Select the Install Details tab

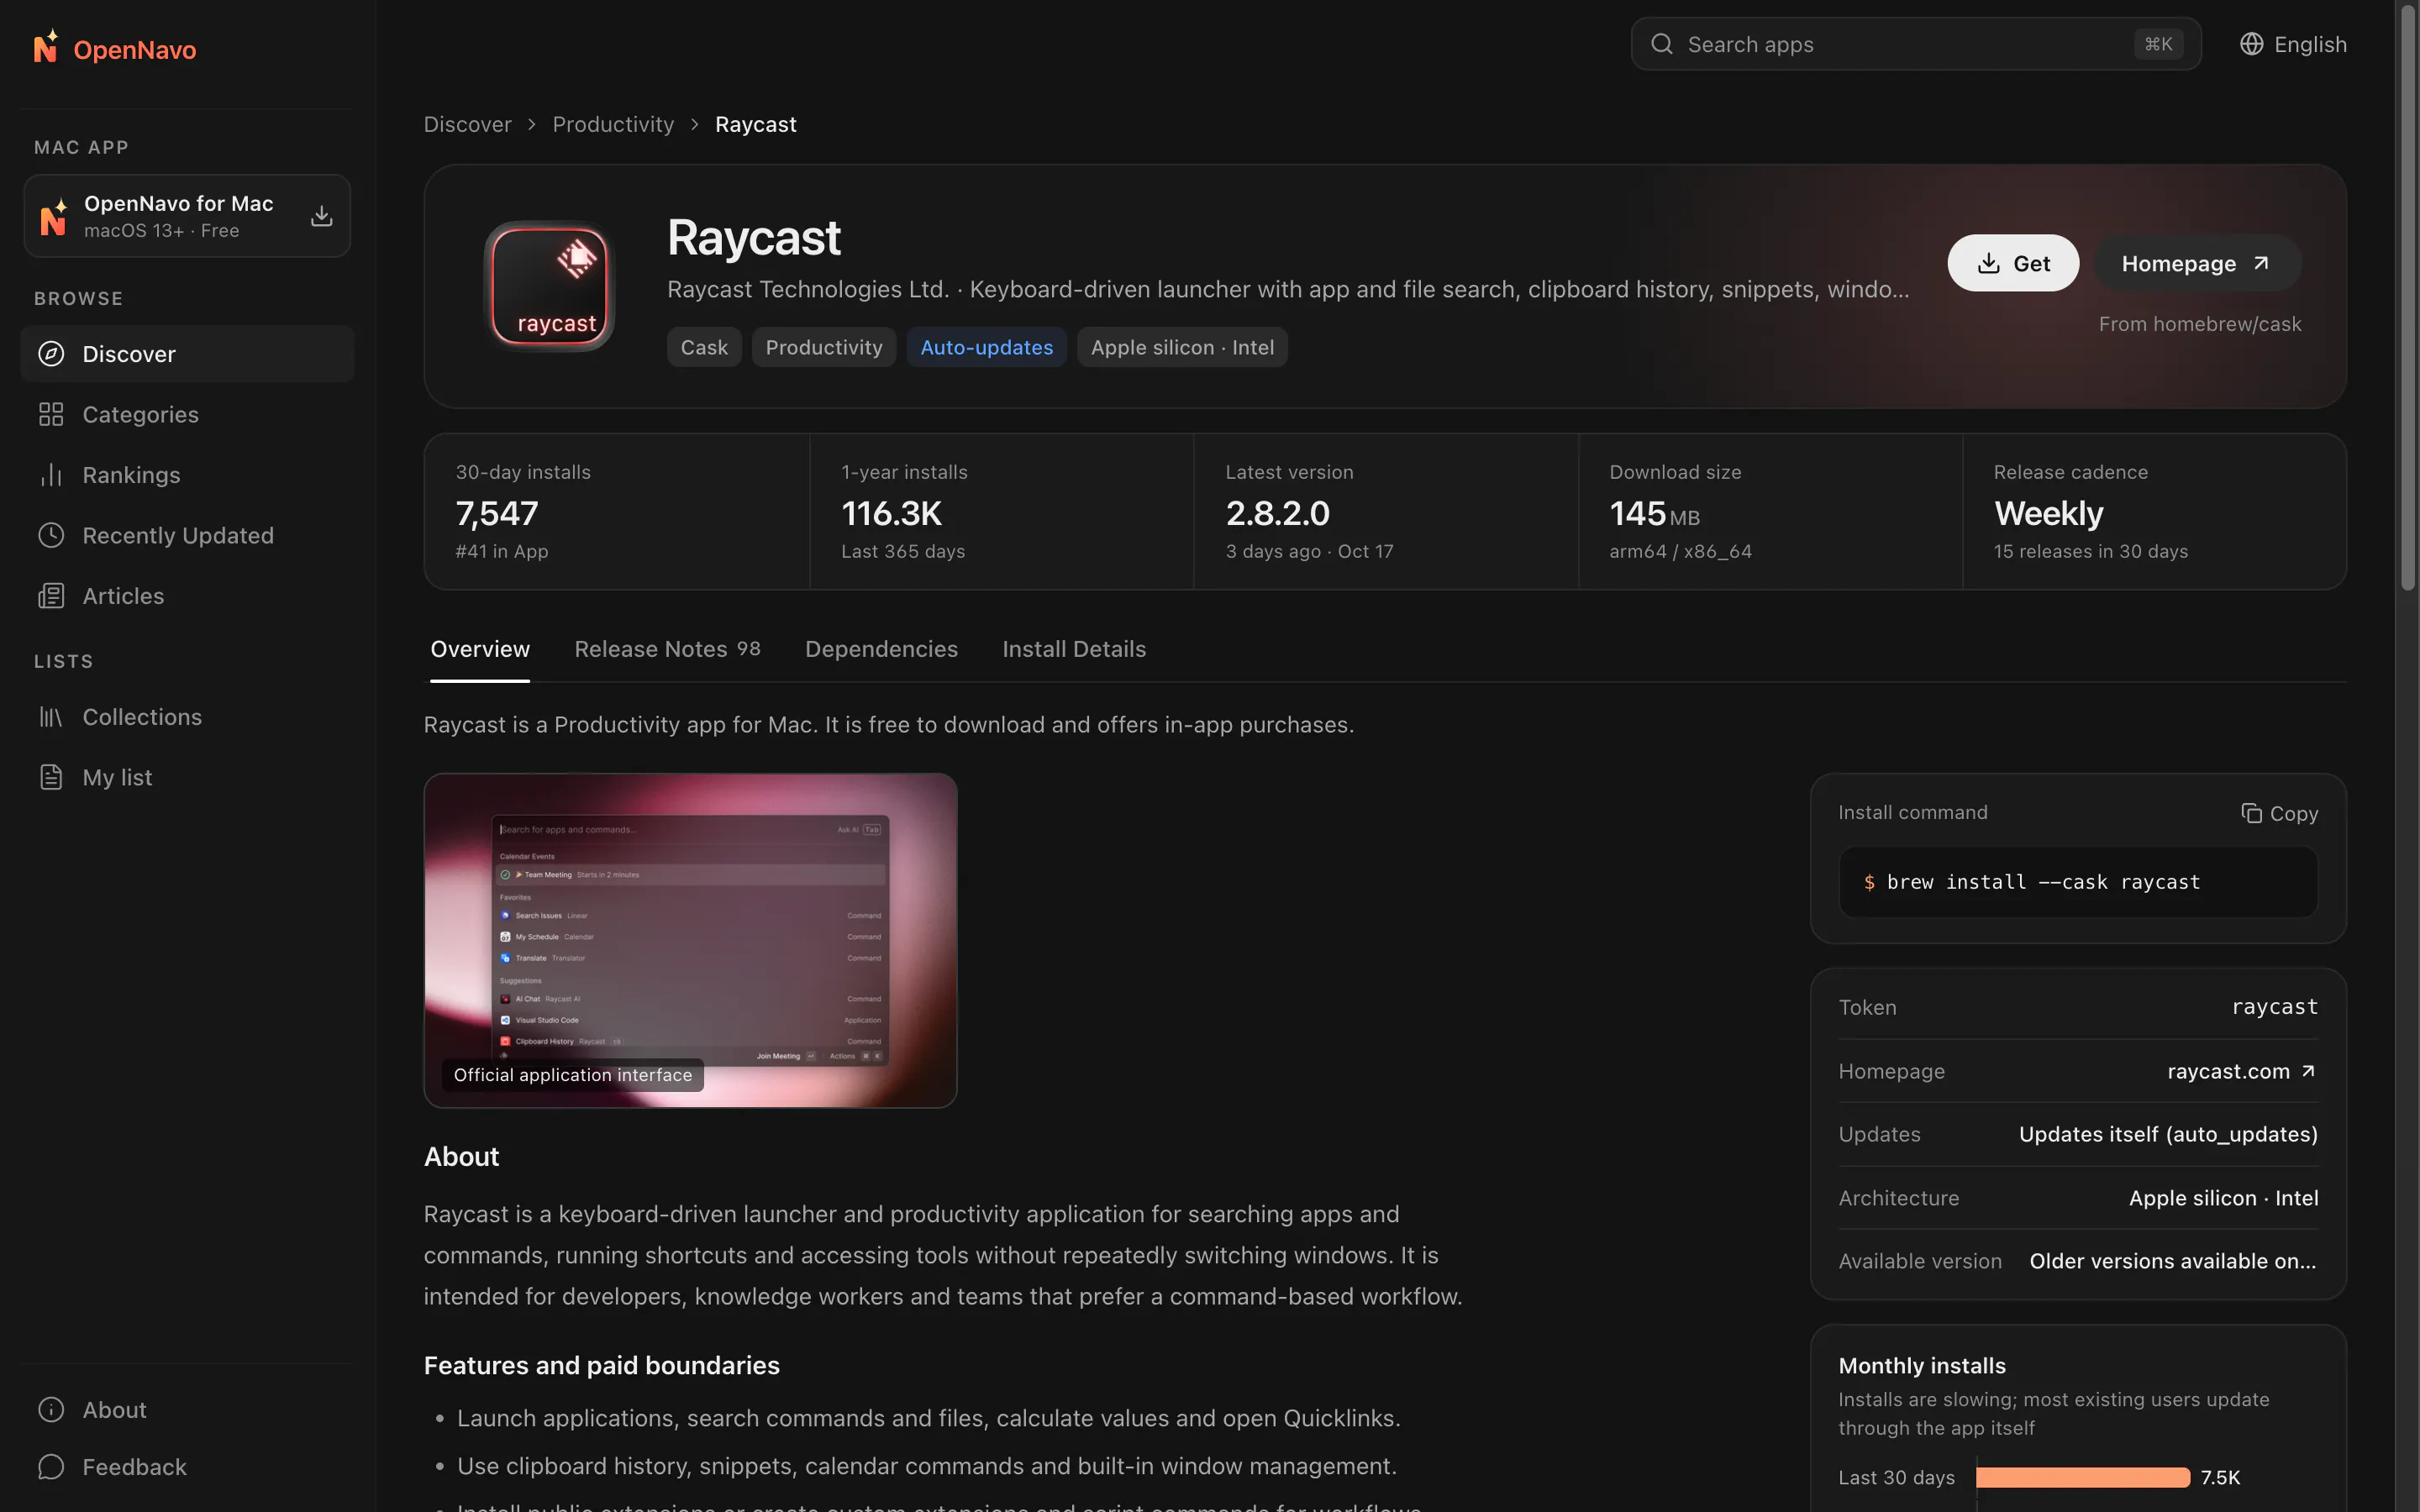pos(1074,649)
